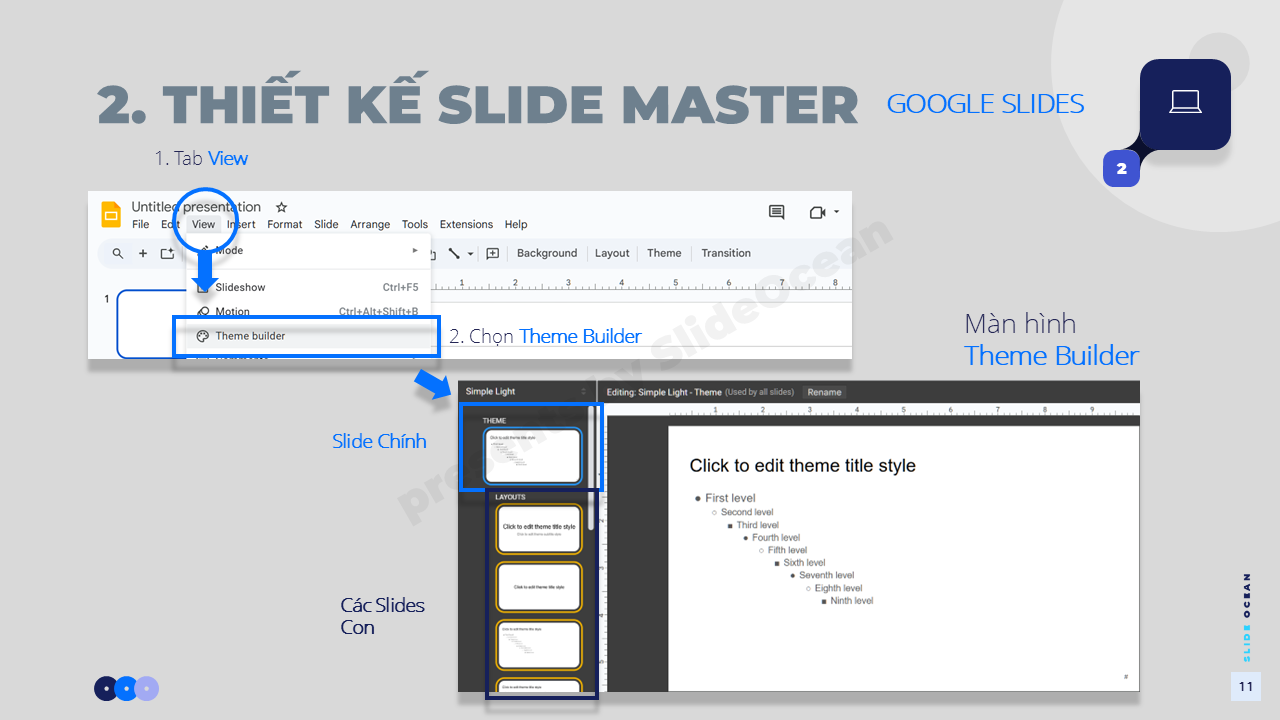Choose Slideshow from the View menu
1280x720 pixels.
tap(308, 288)
